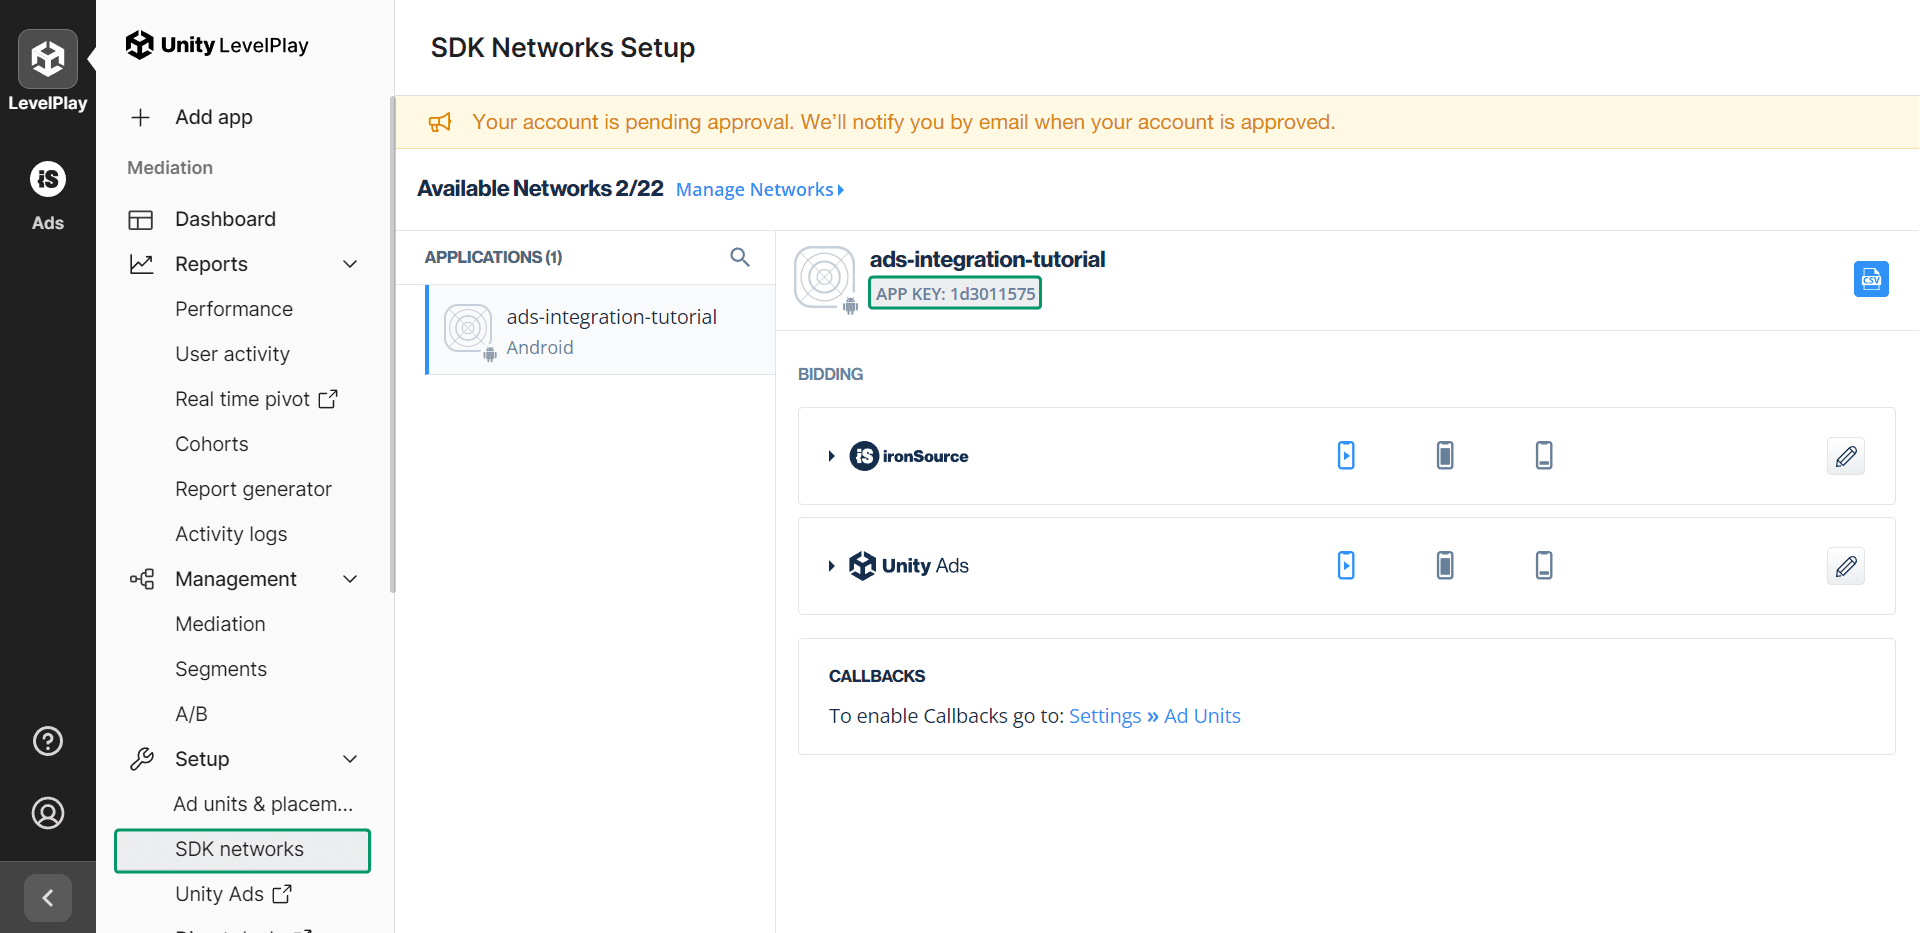Collapse the Reports menu section
The height and width of the screenshot is (933, 1920).
tap(349, 264)
